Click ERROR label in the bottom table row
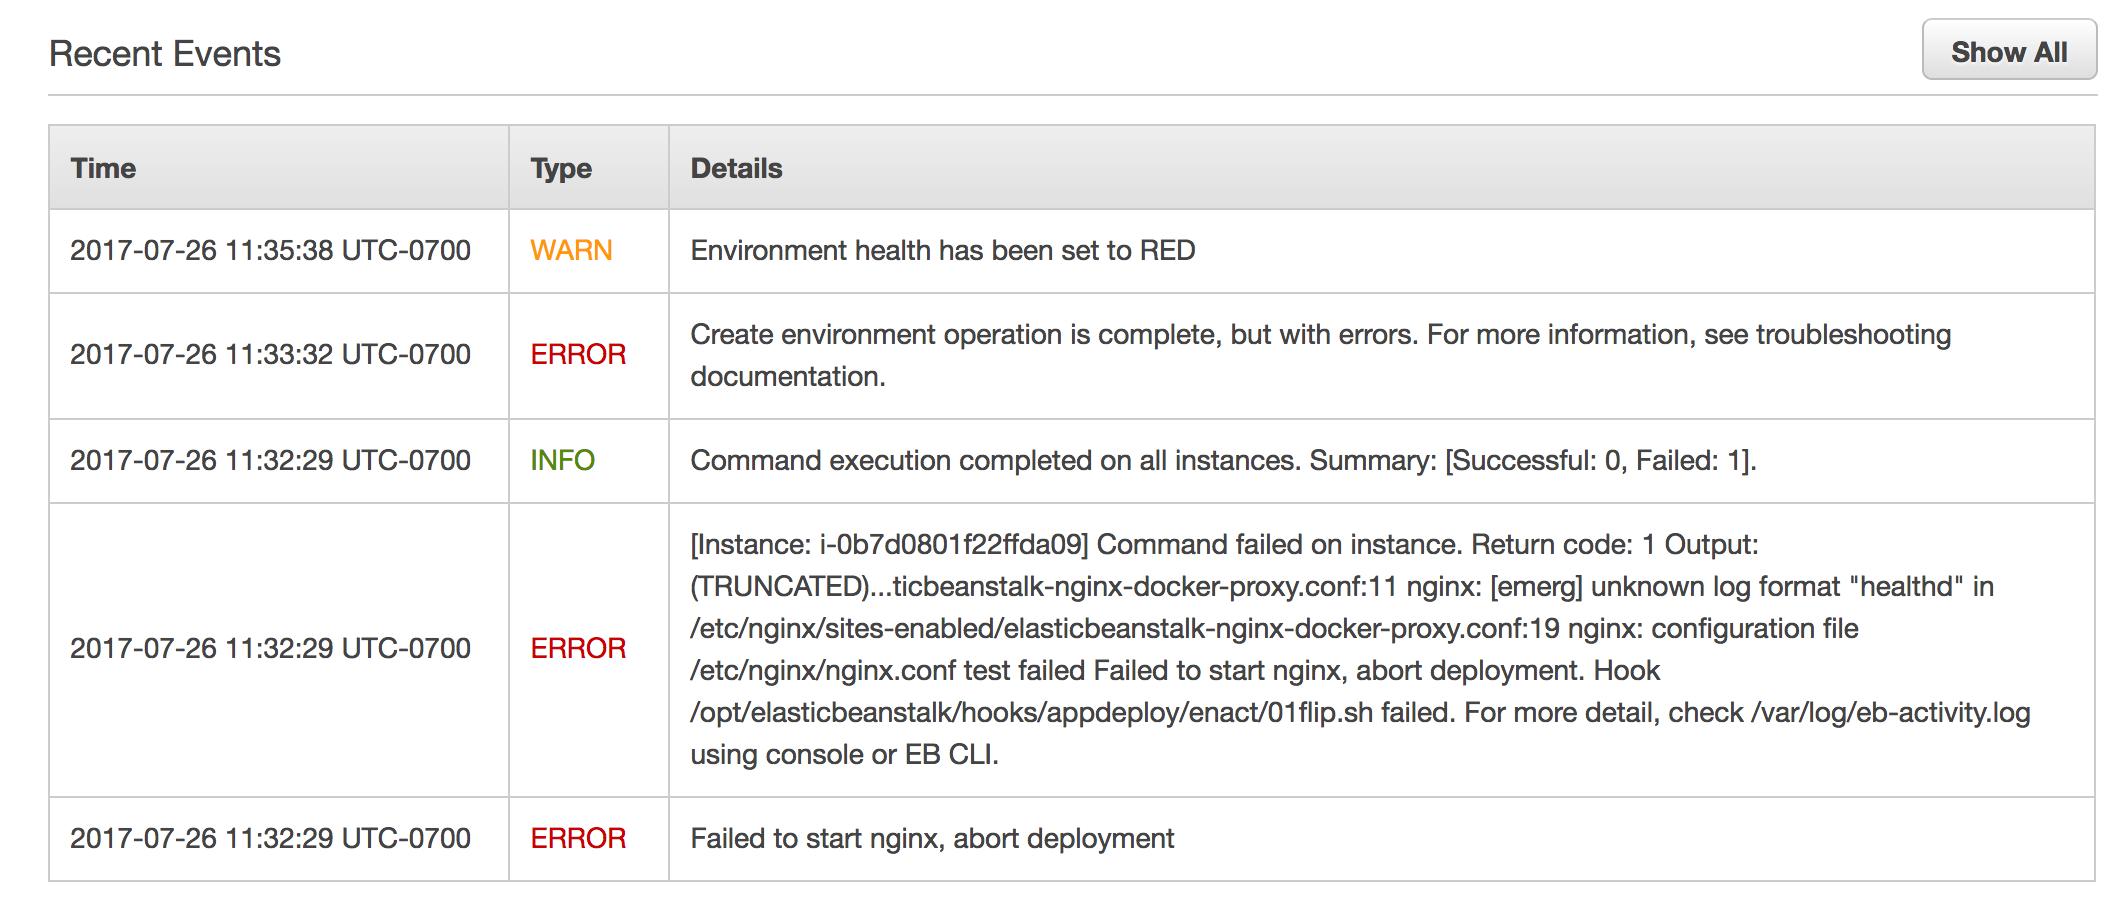The image size is (2120, 908). pos(578,838)
